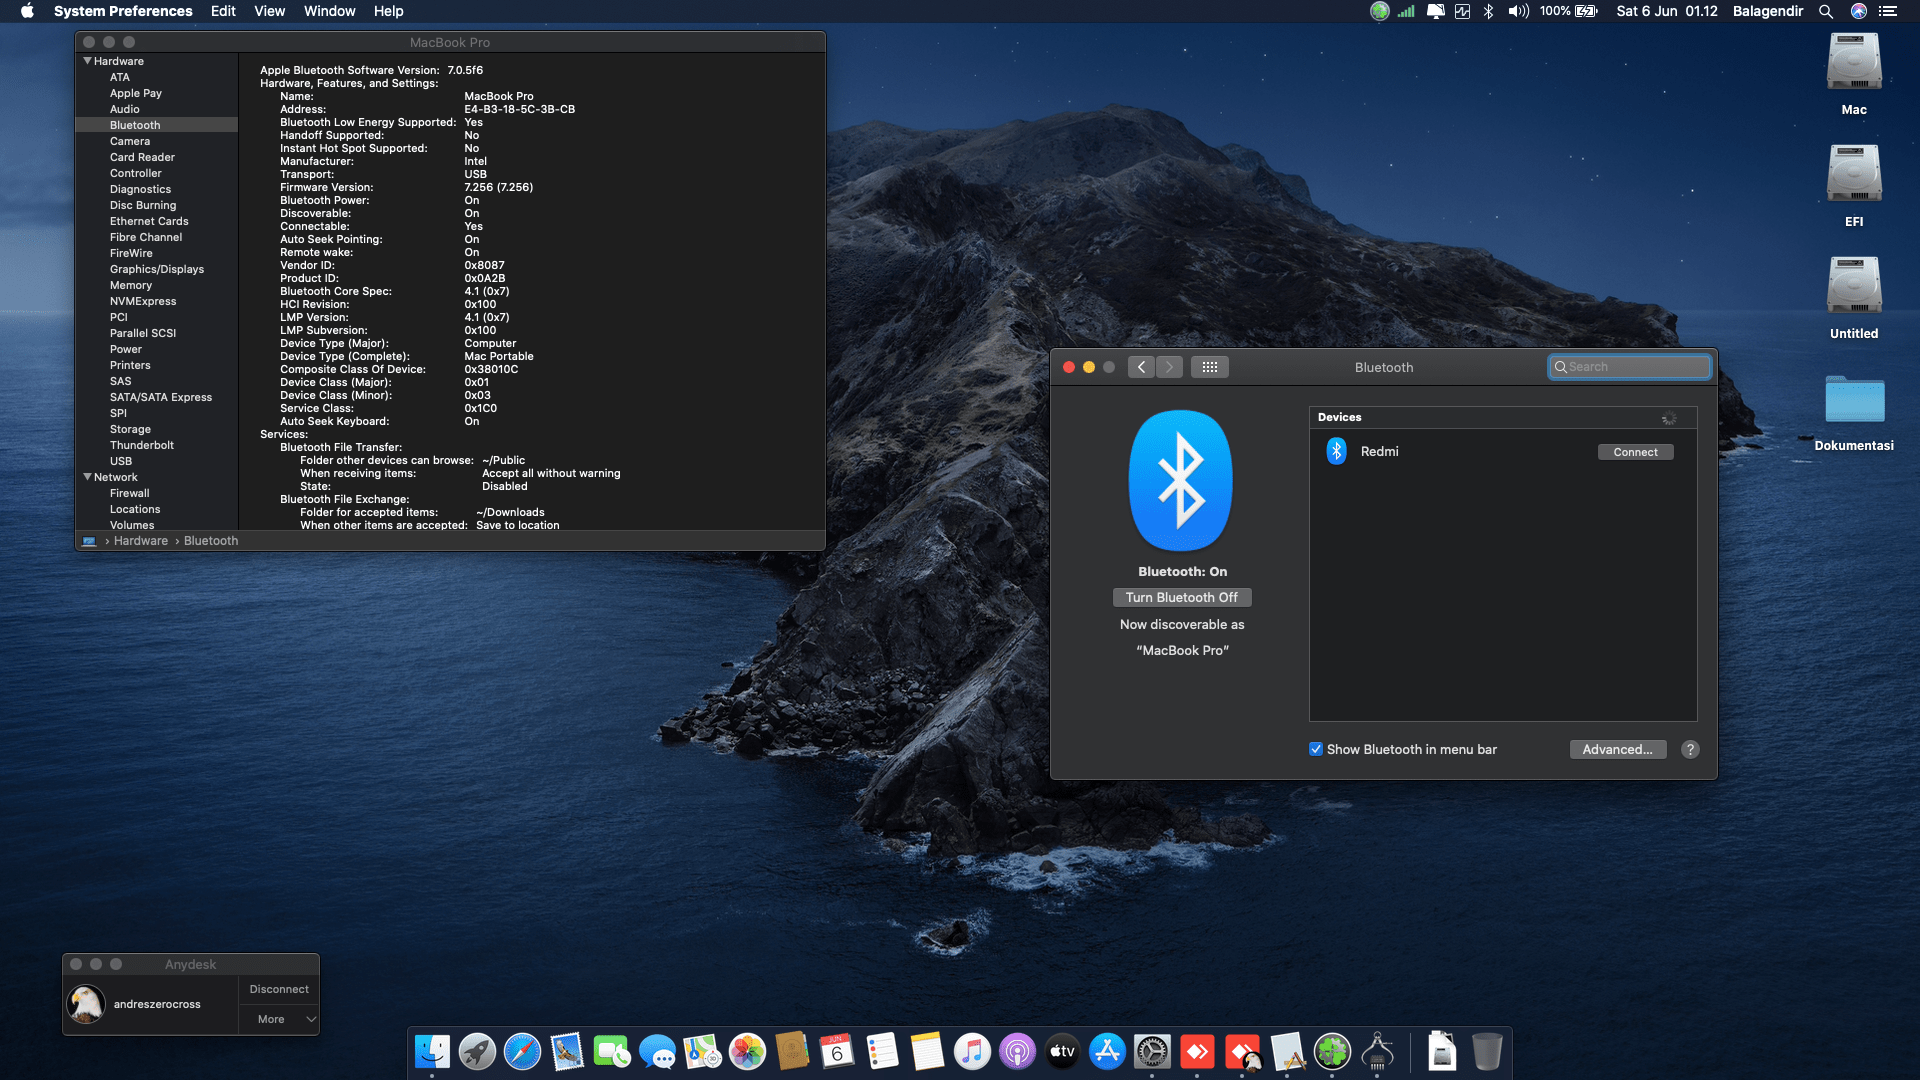The height and width of the screenshot is (1080, 1920).
Task: Open the Window menu
Action: click(329, 11)
